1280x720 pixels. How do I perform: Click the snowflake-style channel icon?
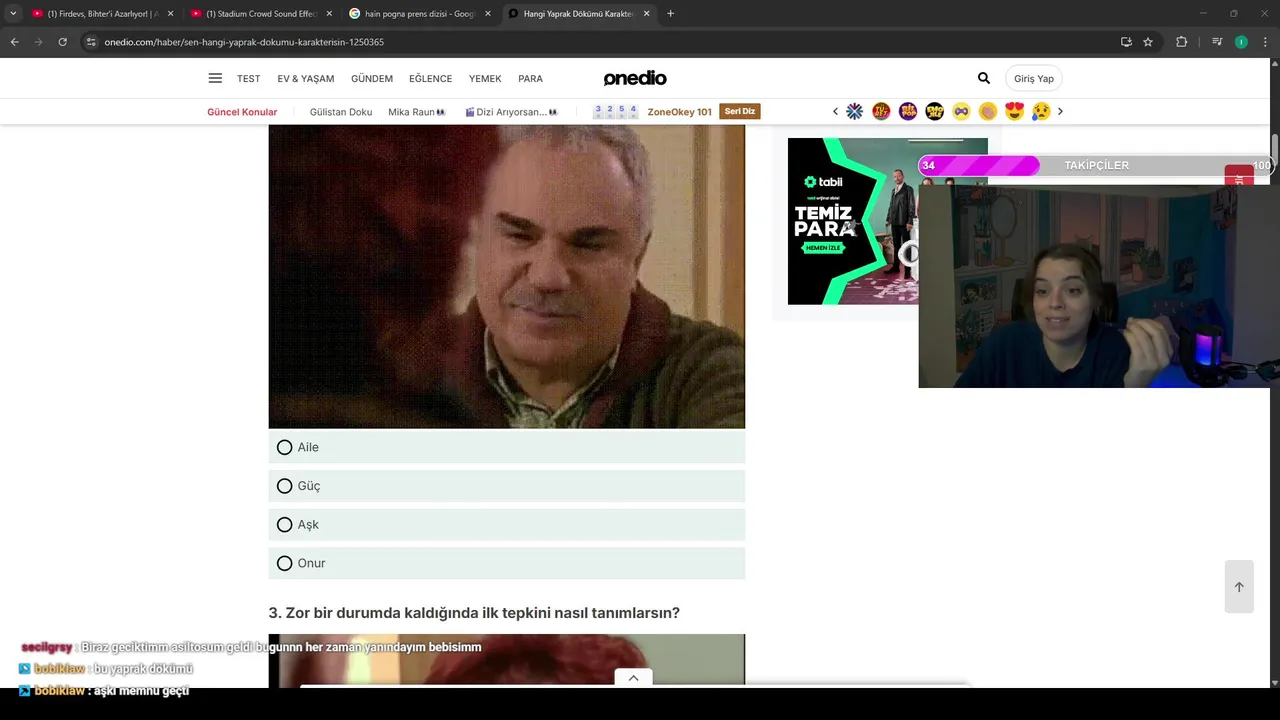(x=854, y=111)
